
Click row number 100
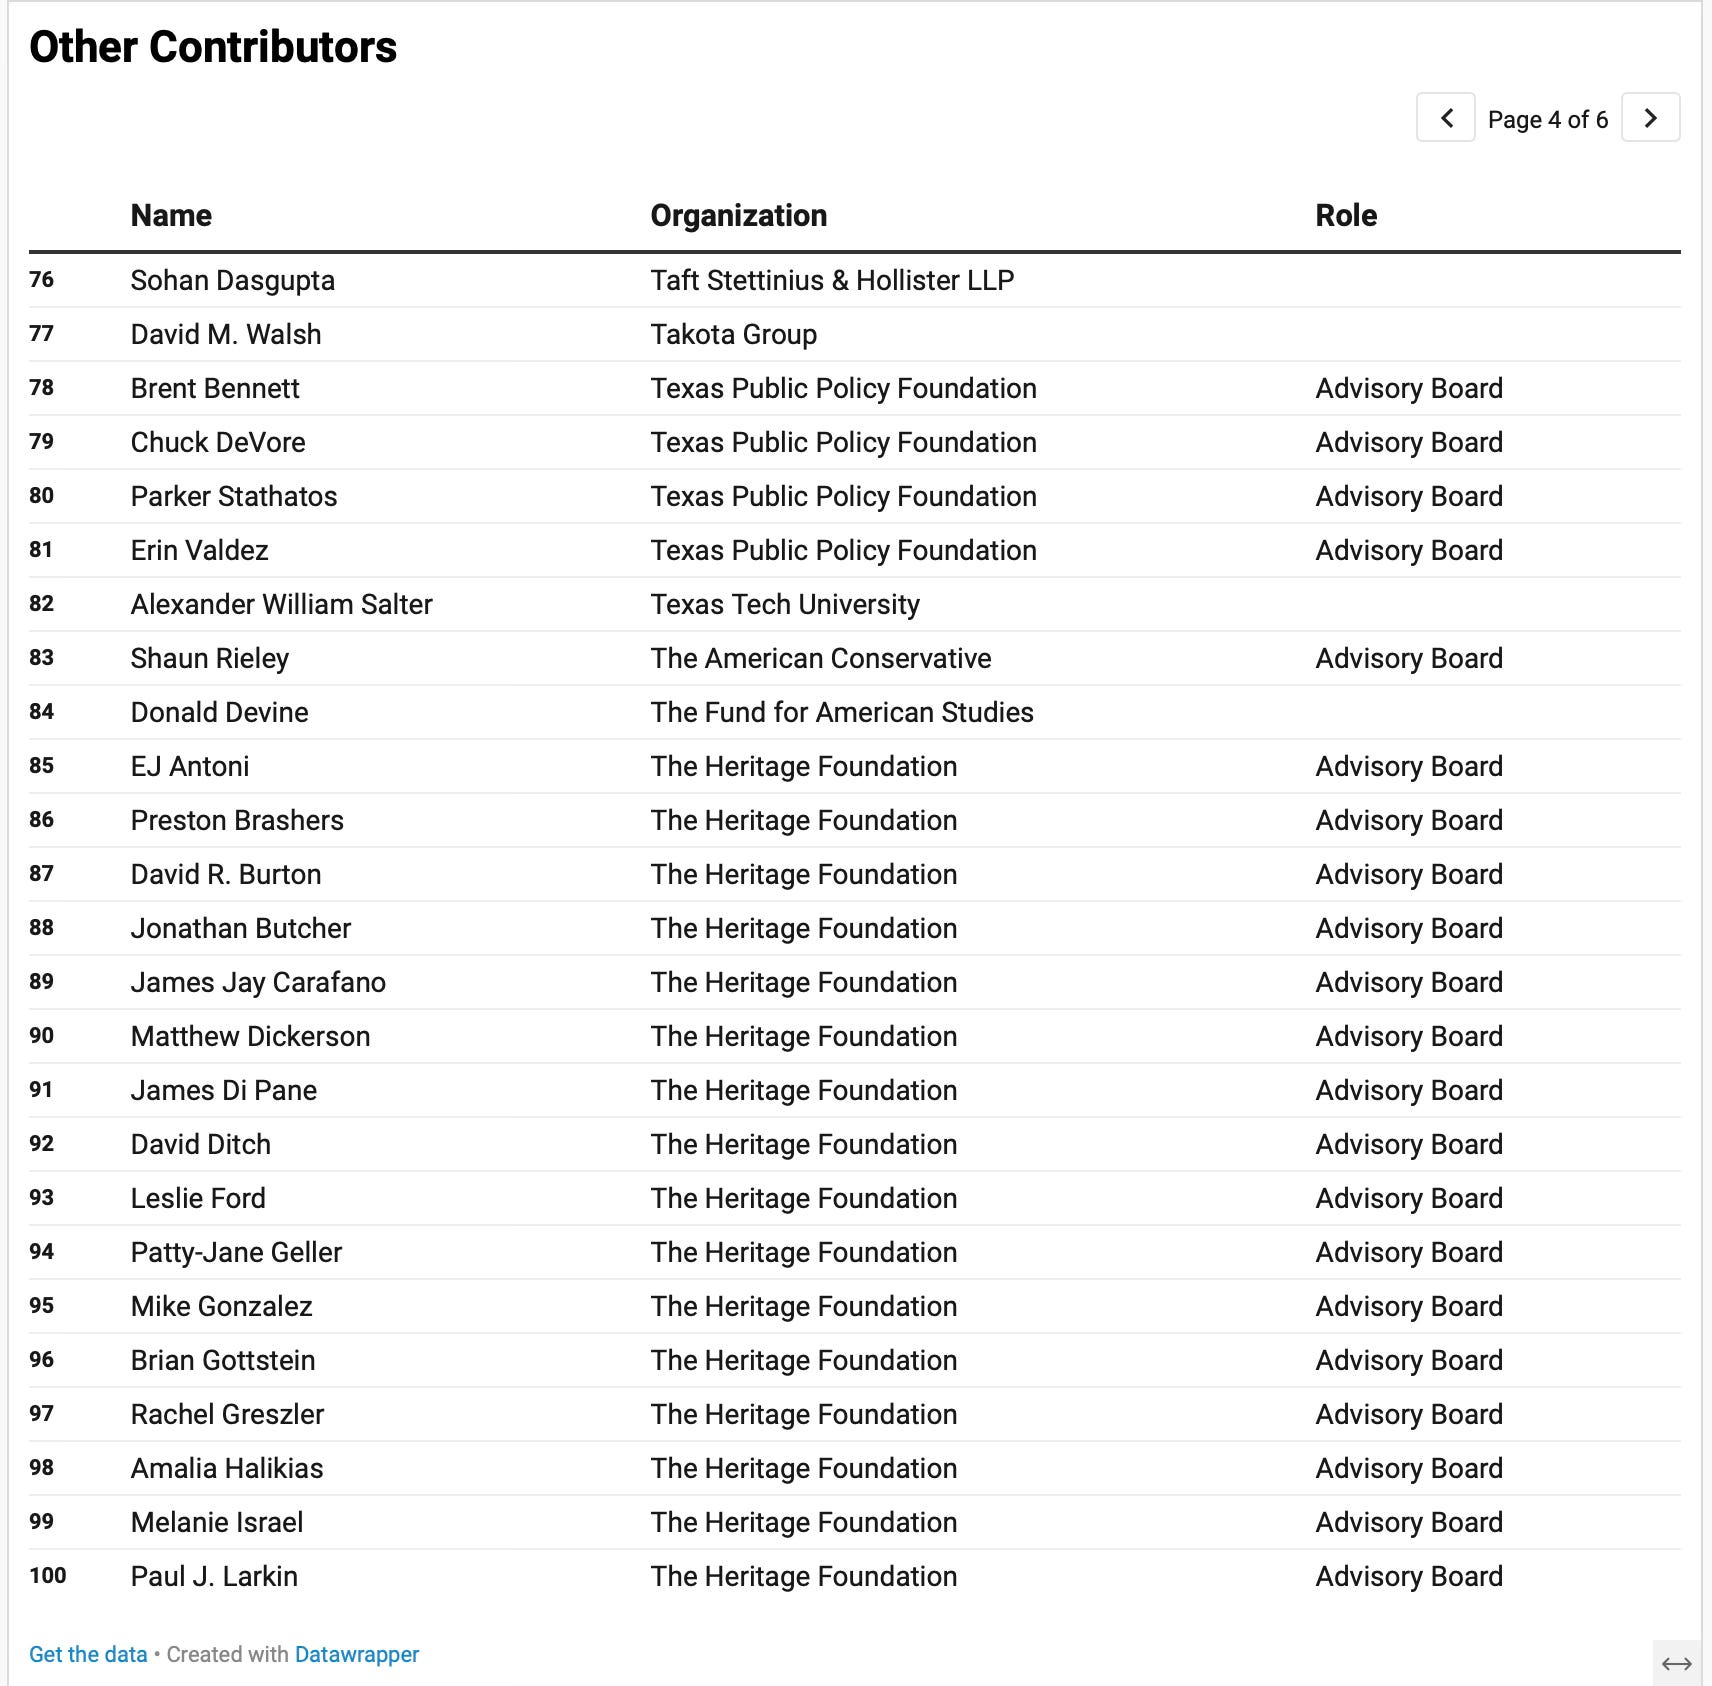[48, 1575]
